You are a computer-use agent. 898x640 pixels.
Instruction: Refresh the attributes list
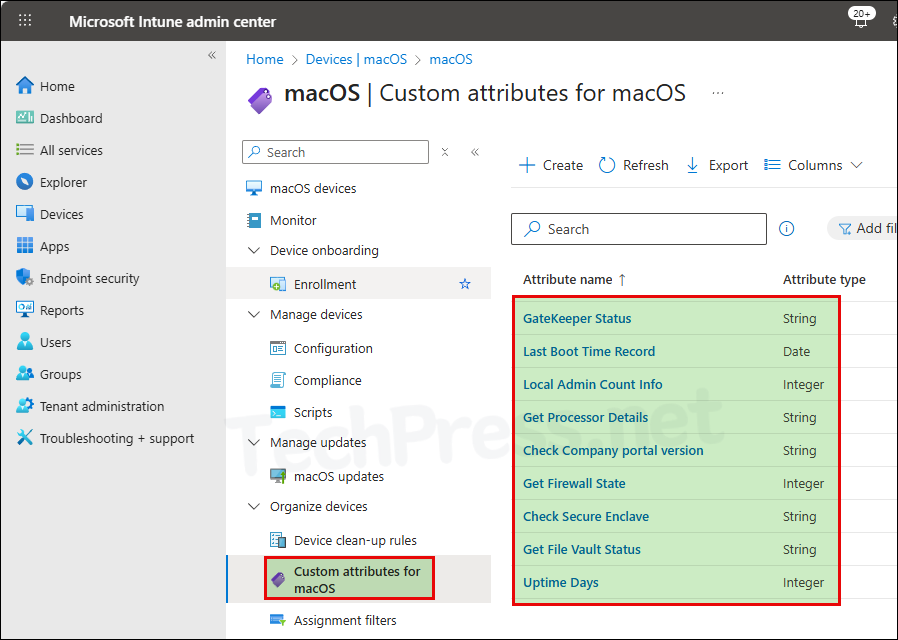634,165
